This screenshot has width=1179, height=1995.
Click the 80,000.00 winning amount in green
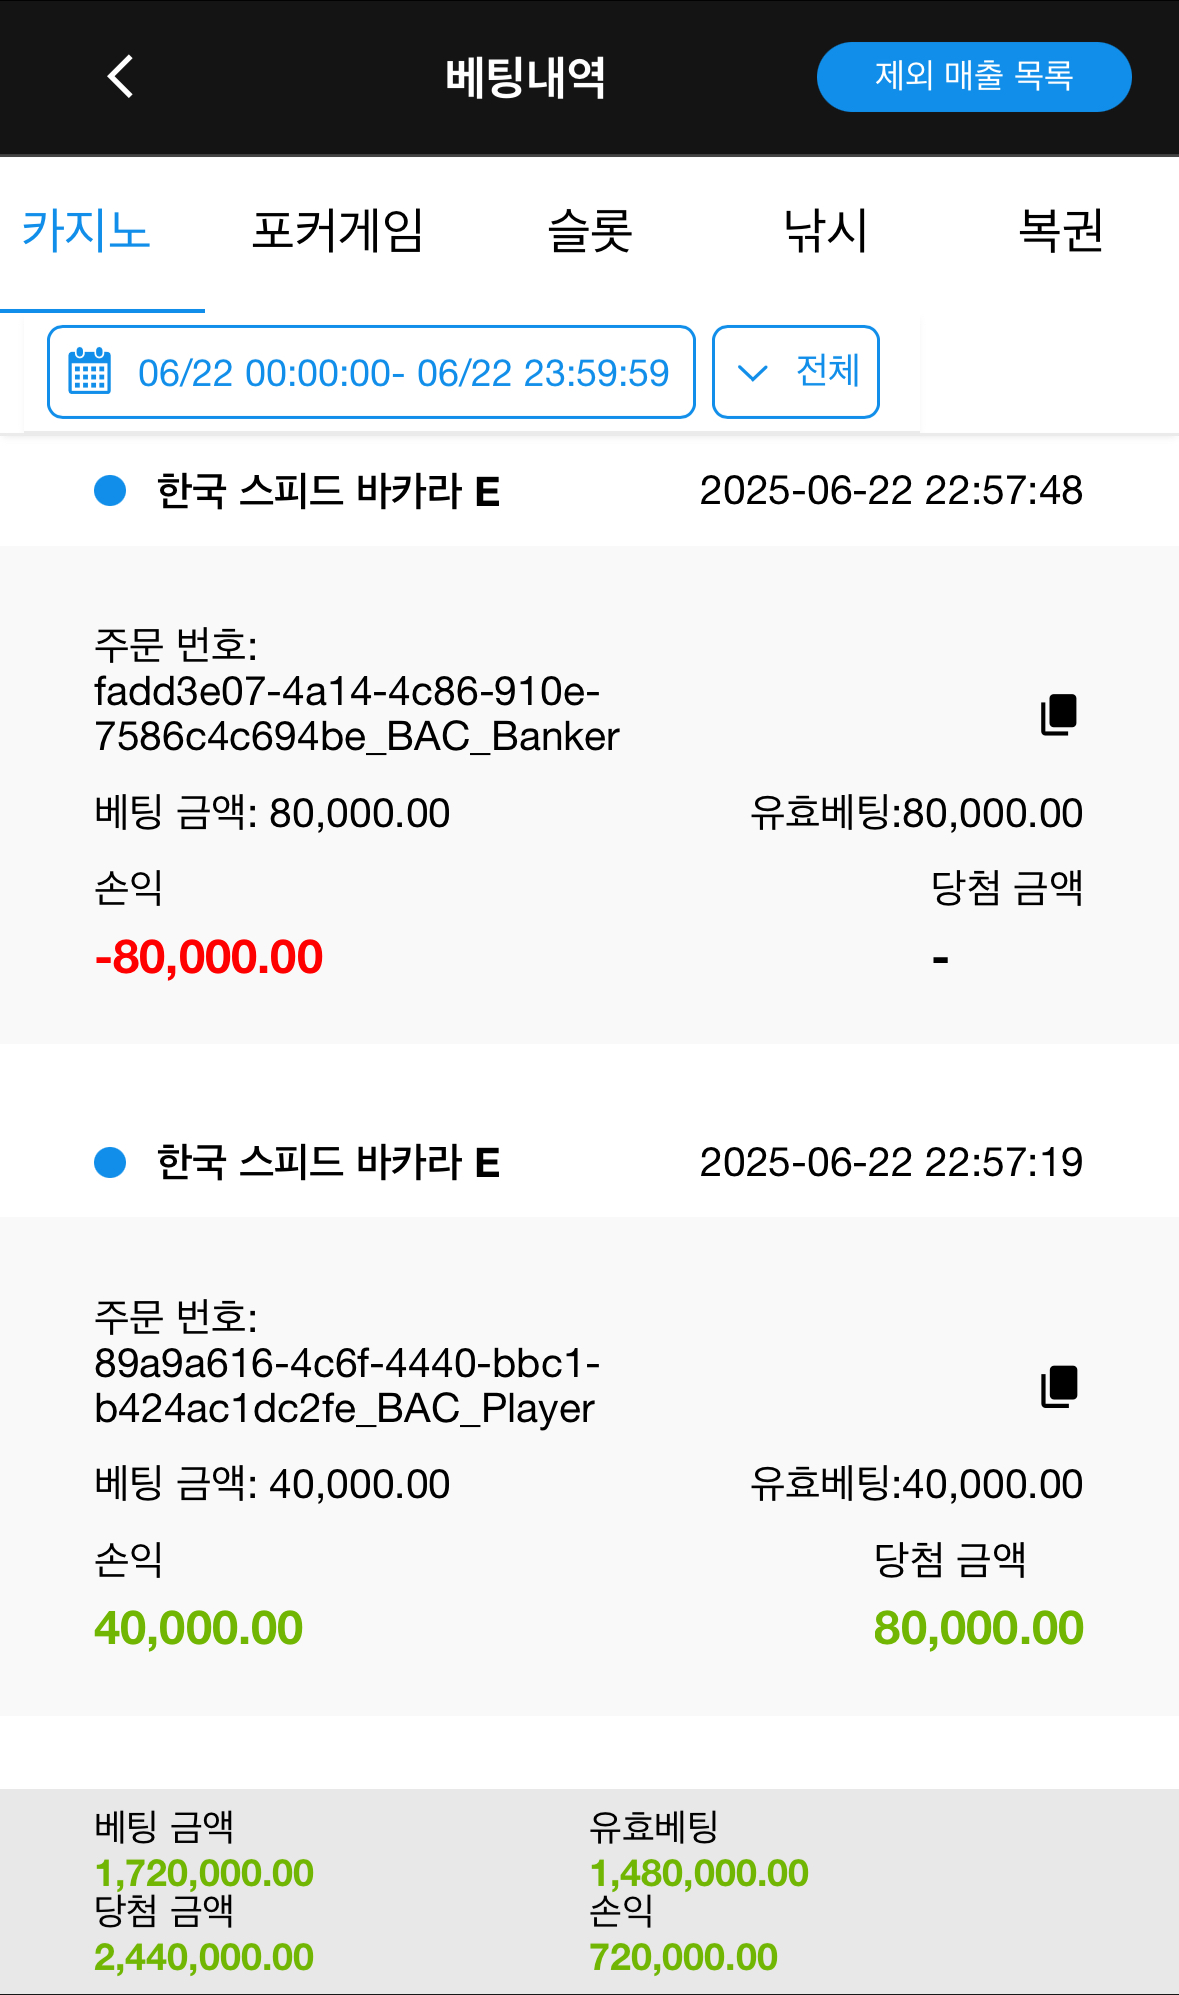[x=978, y=1628]
